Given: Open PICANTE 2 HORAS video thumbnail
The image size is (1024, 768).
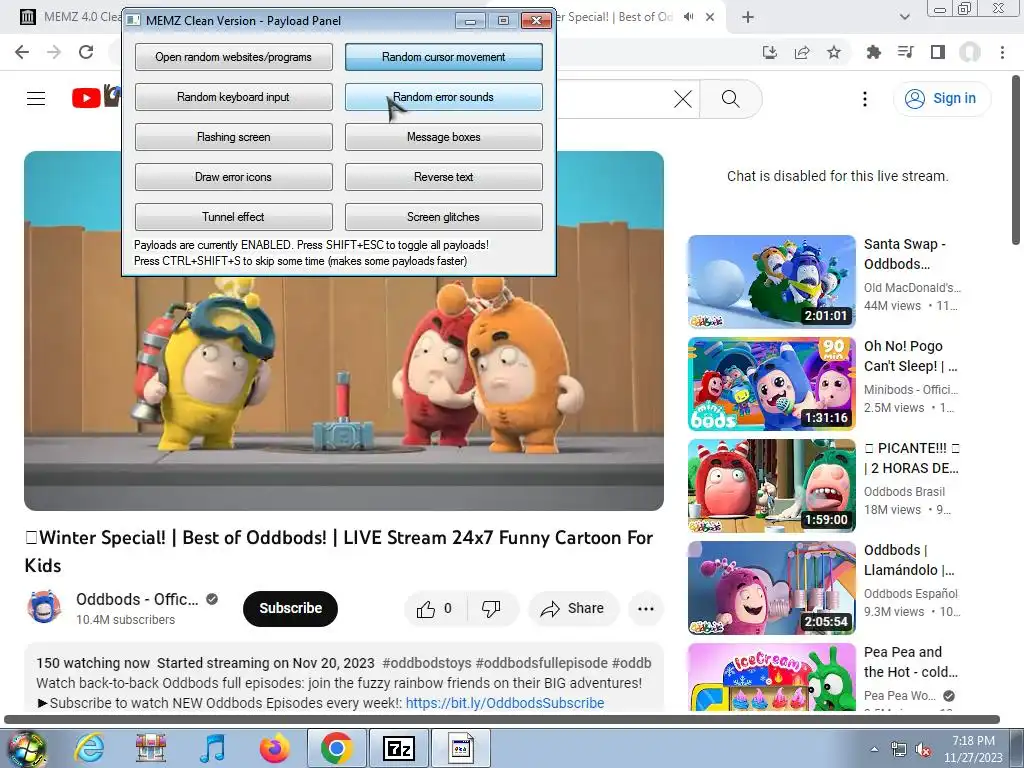Looking at the screenshot, I should tap(771, 486).
